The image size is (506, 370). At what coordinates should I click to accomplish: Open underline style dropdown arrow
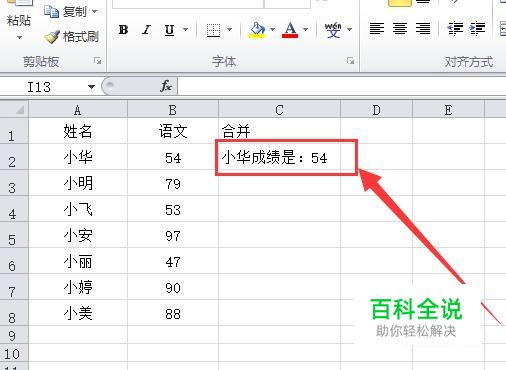pyautogui.click(x=185, y=30)
